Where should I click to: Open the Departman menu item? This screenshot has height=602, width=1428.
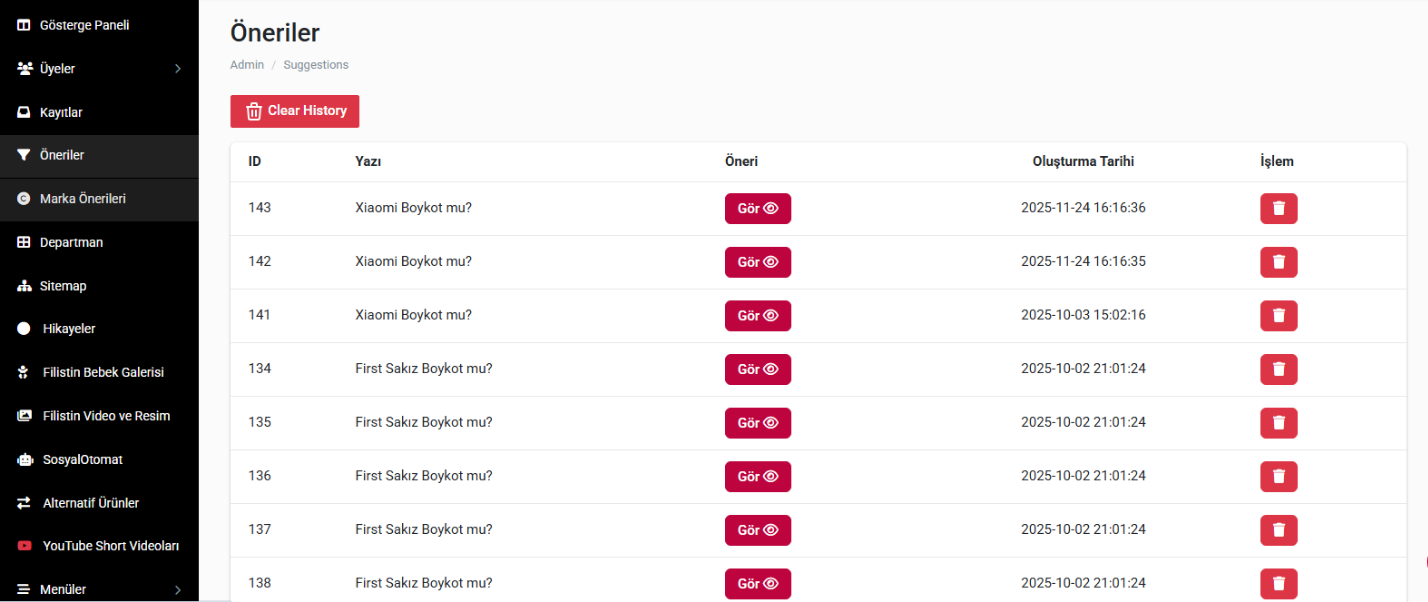[x=99, y=243]
